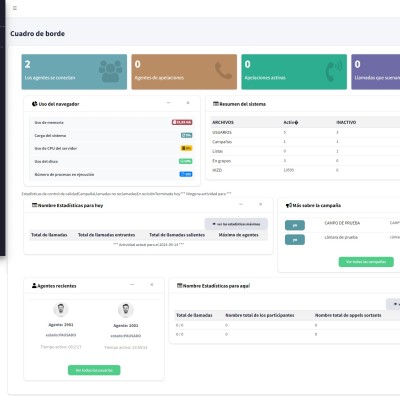
Task: Close the Nombre Estadísticas para hoy panel
Action: (261, 204)
